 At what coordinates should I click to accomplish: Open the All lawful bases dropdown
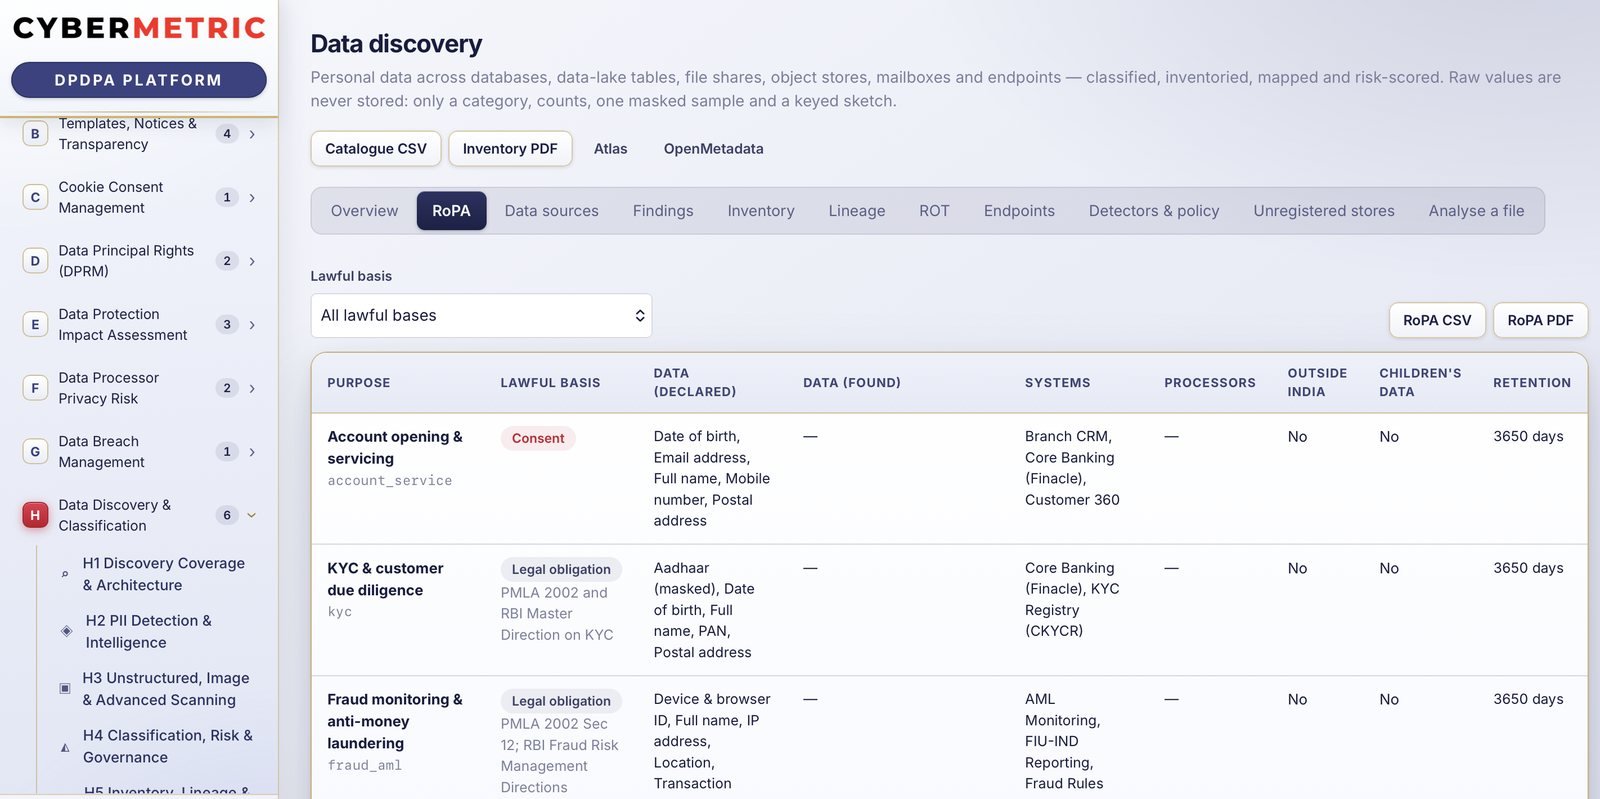[x=481, y=315]
